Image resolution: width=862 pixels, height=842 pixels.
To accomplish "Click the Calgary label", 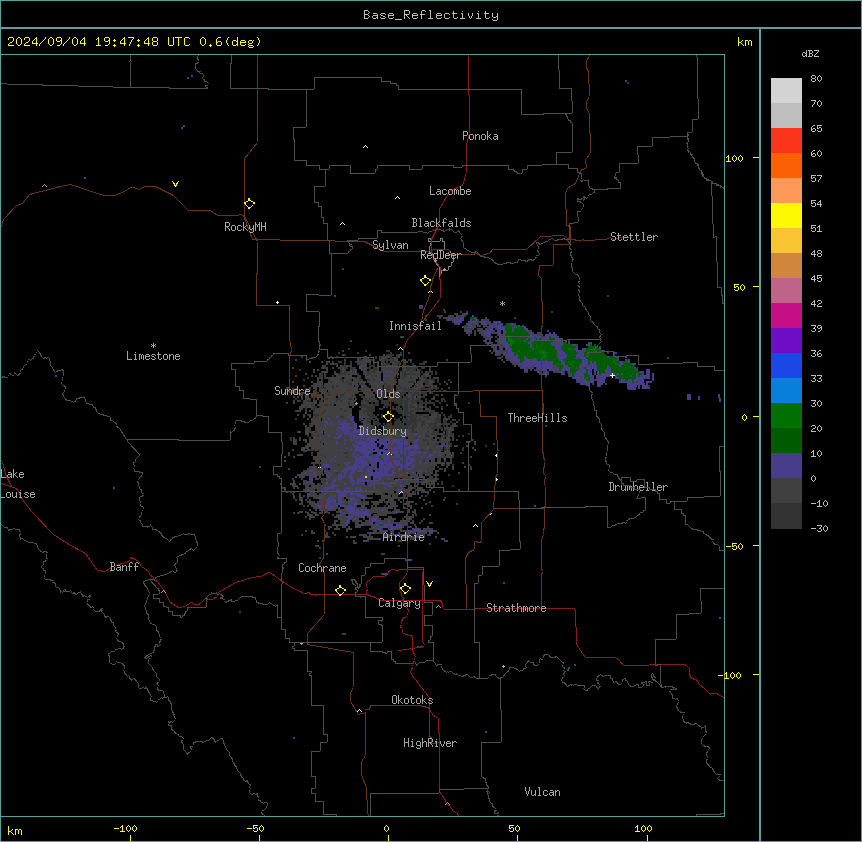I will [x=399, y=603].
